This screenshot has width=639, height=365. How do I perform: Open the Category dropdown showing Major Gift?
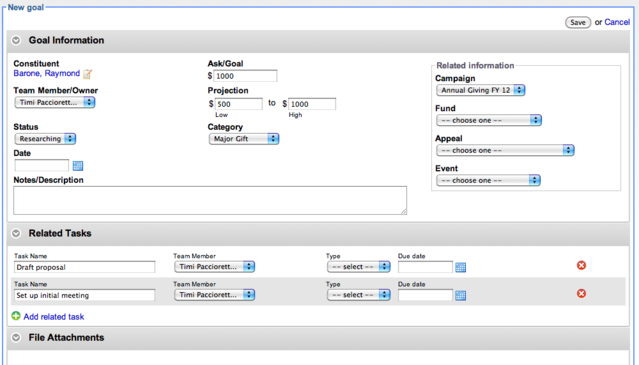(x=244, y=139)
